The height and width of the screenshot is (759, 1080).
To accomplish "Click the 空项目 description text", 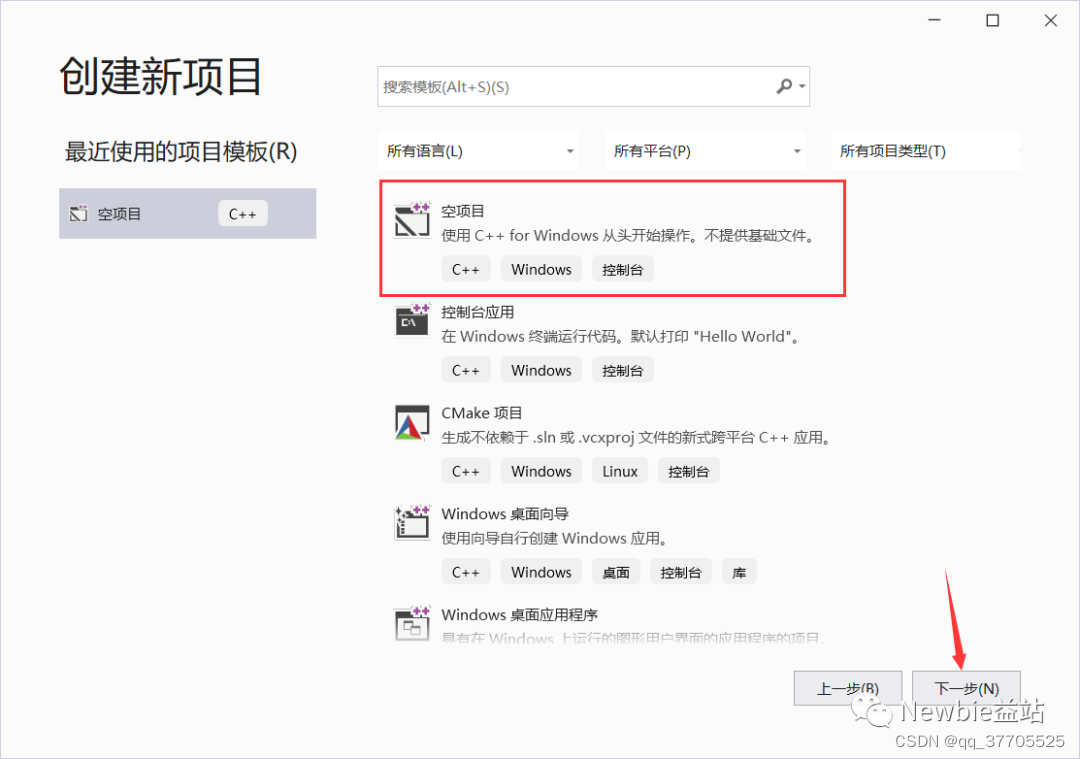I will tap(629, 236).
